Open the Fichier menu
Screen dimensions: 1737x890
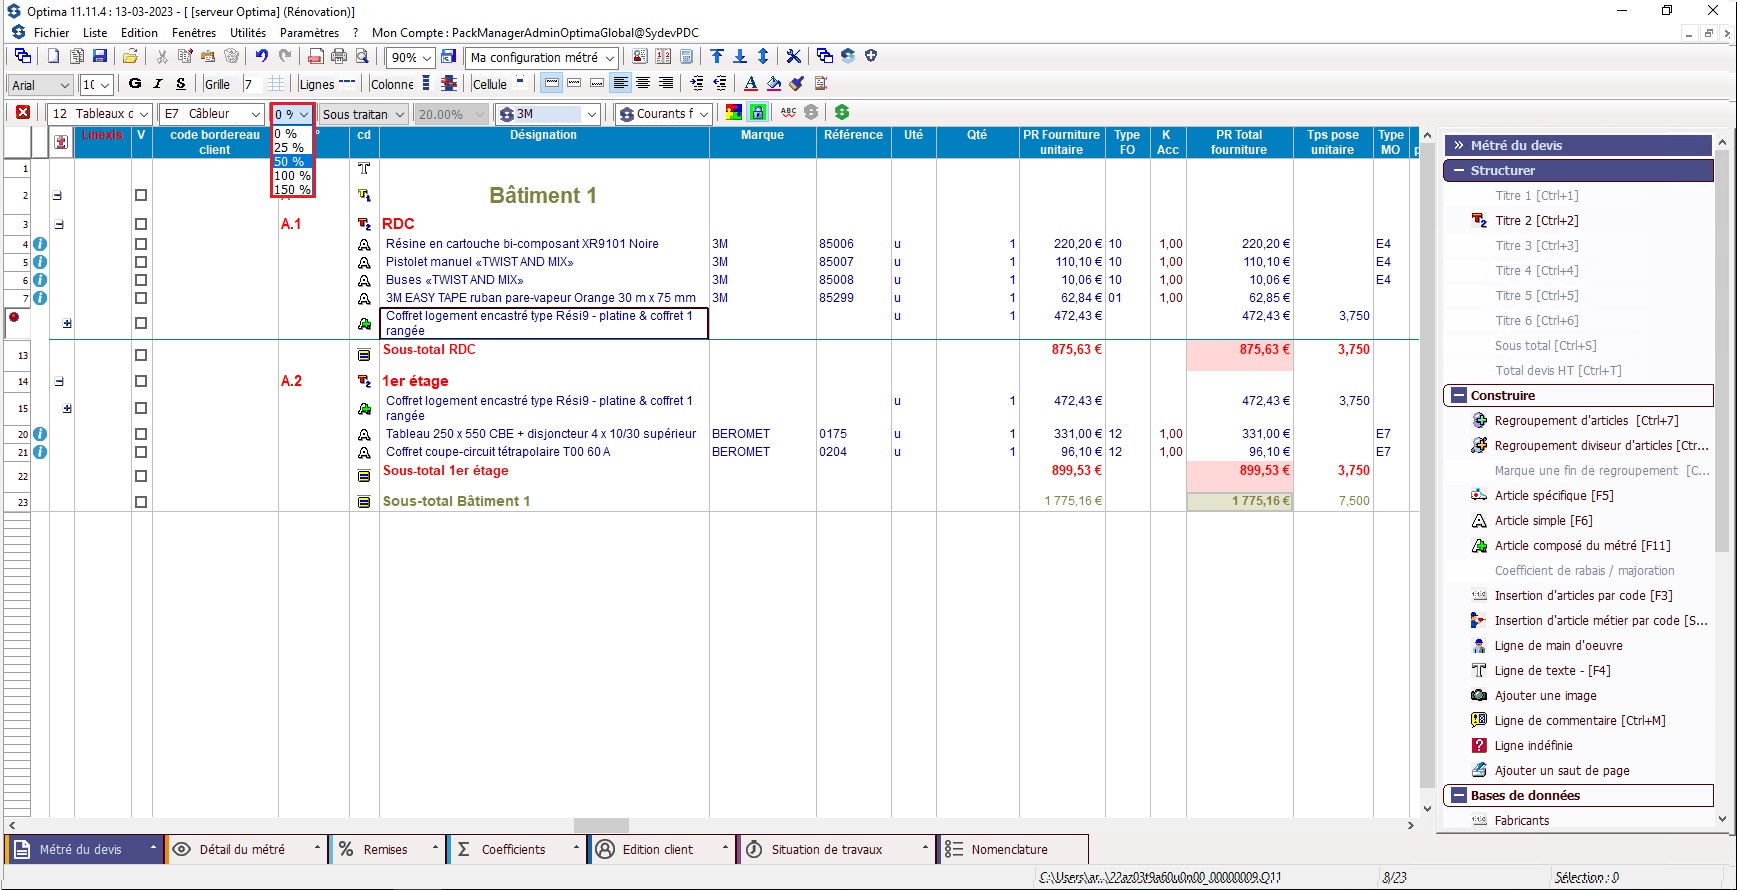click(51, 33)
